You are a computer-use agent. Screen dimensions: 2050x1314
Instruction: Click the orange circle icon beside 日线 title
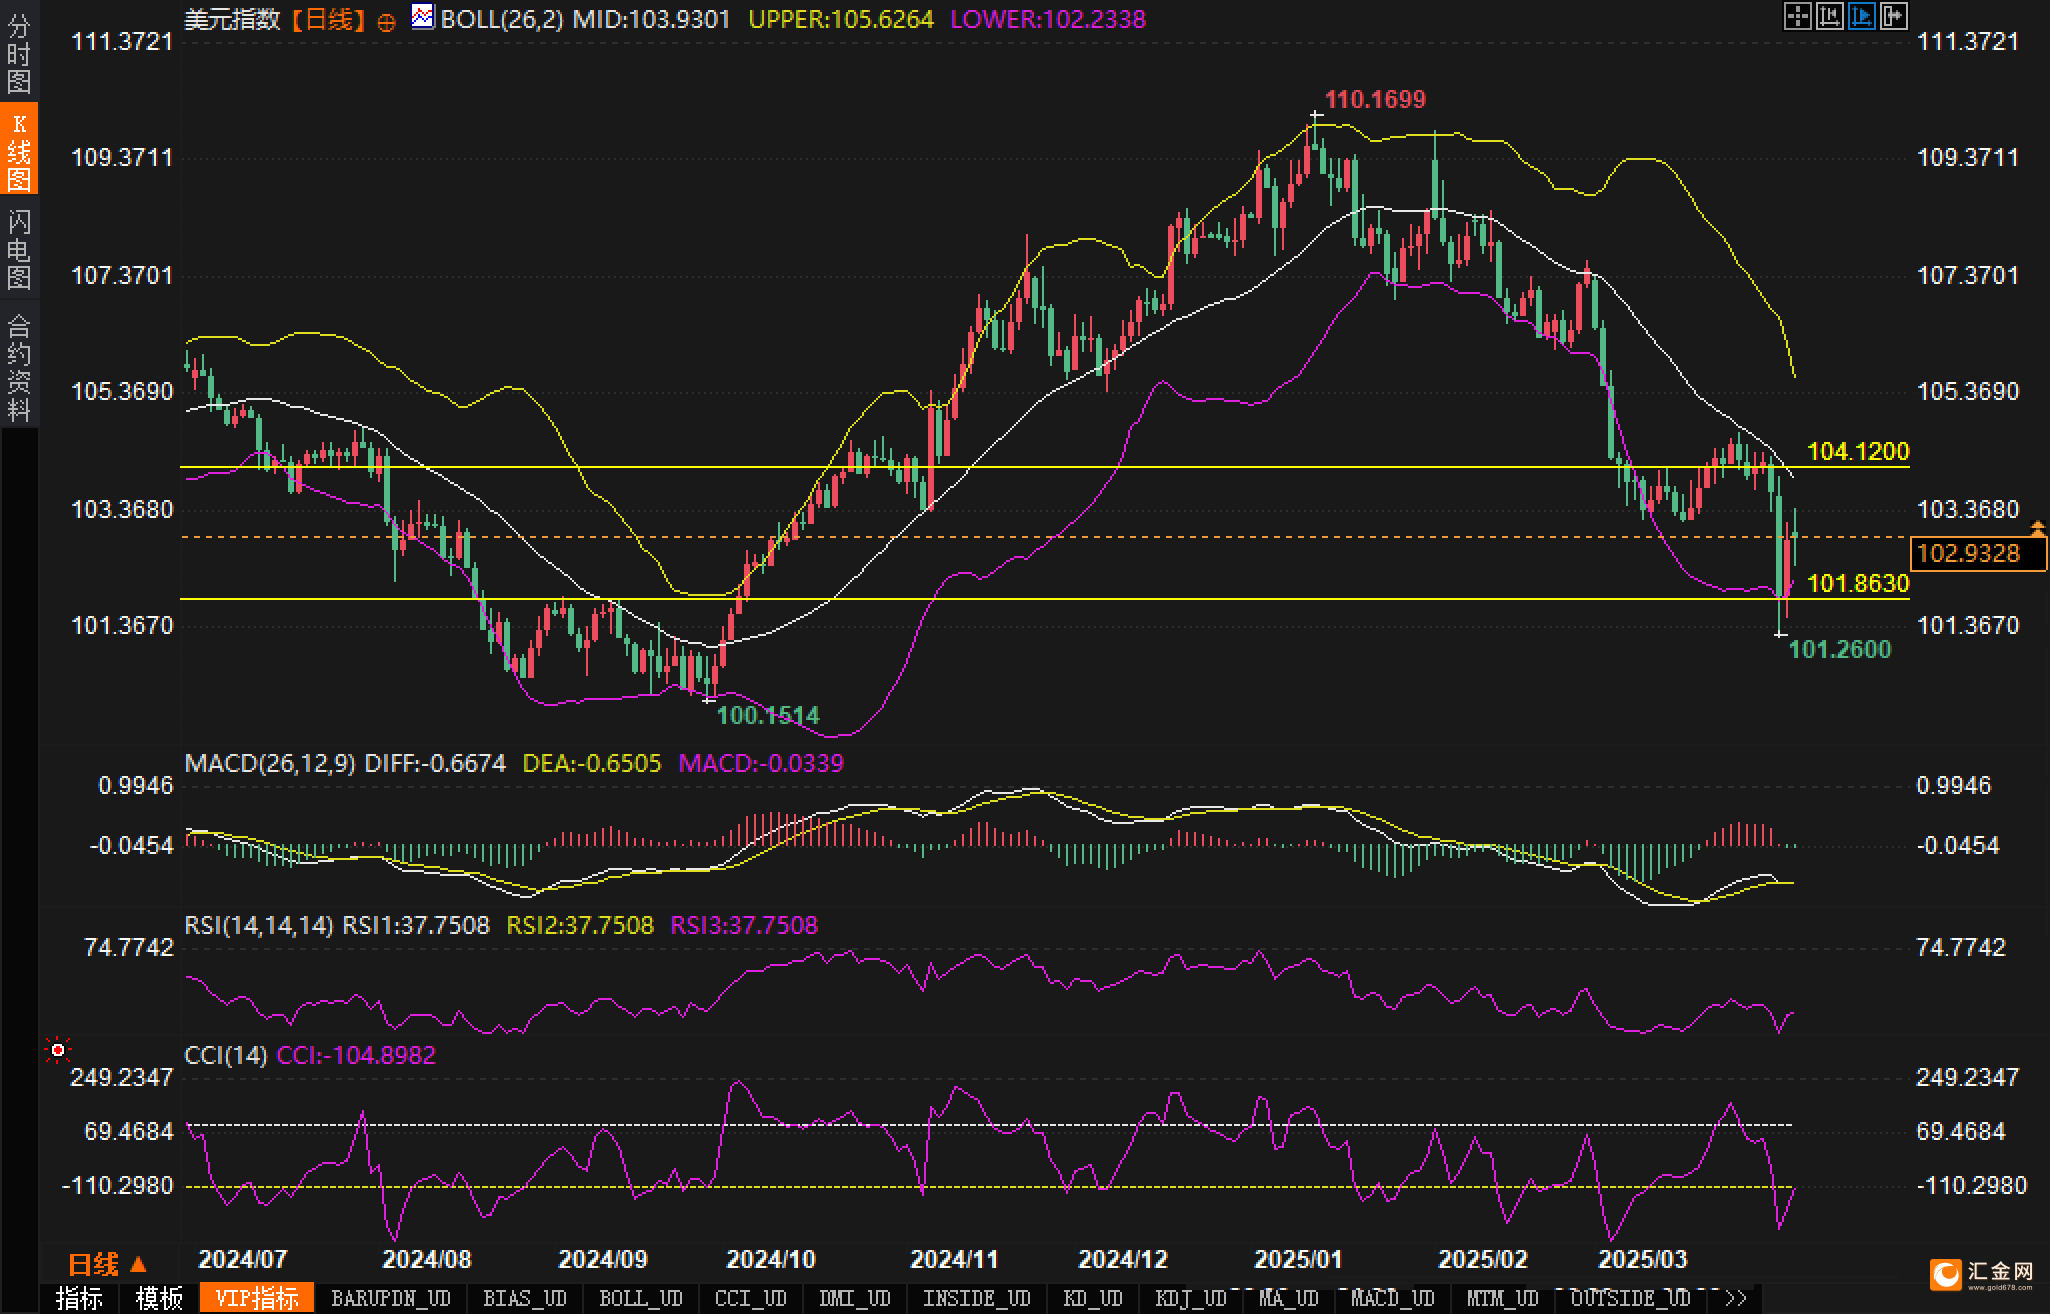387,22
